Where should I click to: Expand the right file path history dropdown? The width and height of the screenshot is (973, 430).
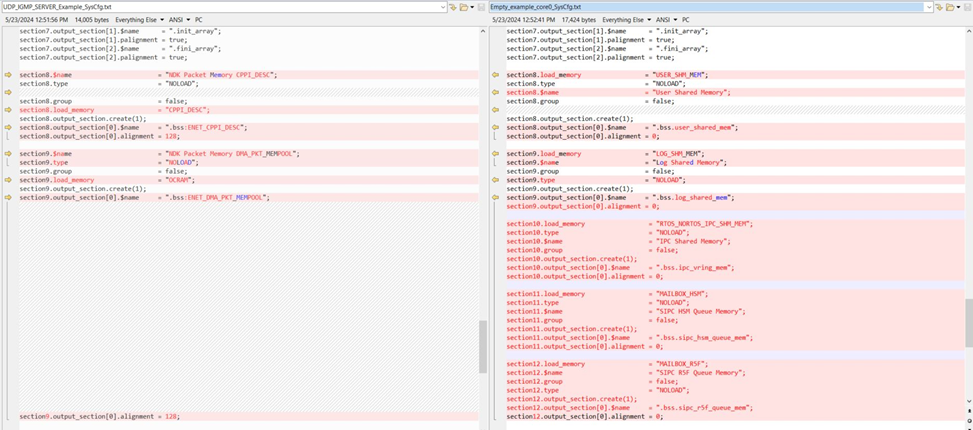click(x=929, y=7)
